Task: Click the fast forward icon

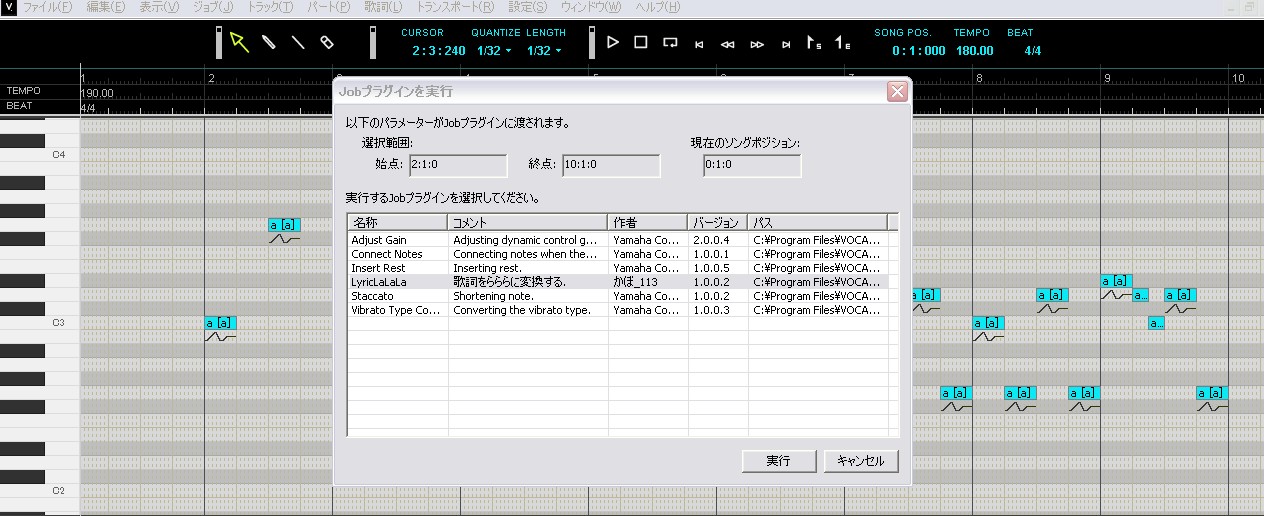Action: click(x=757, y=44)
